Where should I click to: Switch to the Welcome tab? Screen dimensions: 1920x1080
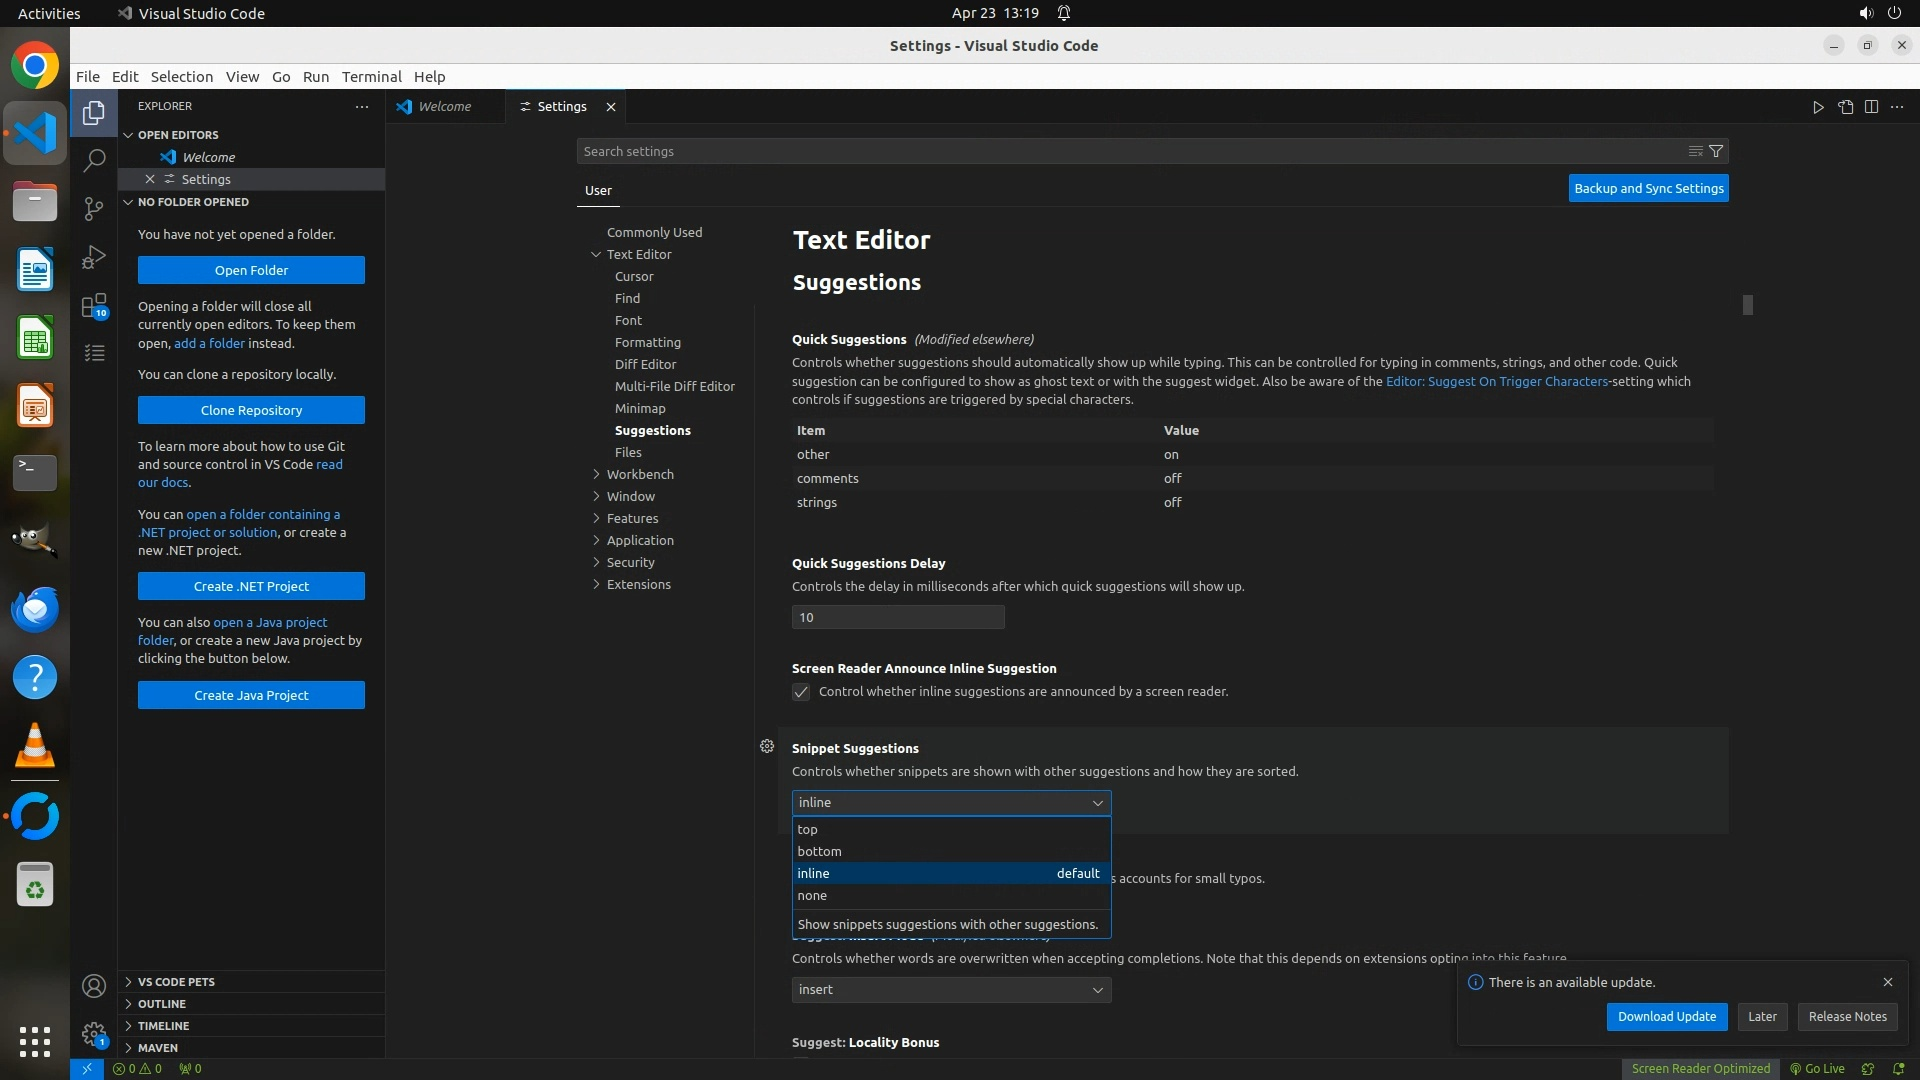tap(444, 107)
